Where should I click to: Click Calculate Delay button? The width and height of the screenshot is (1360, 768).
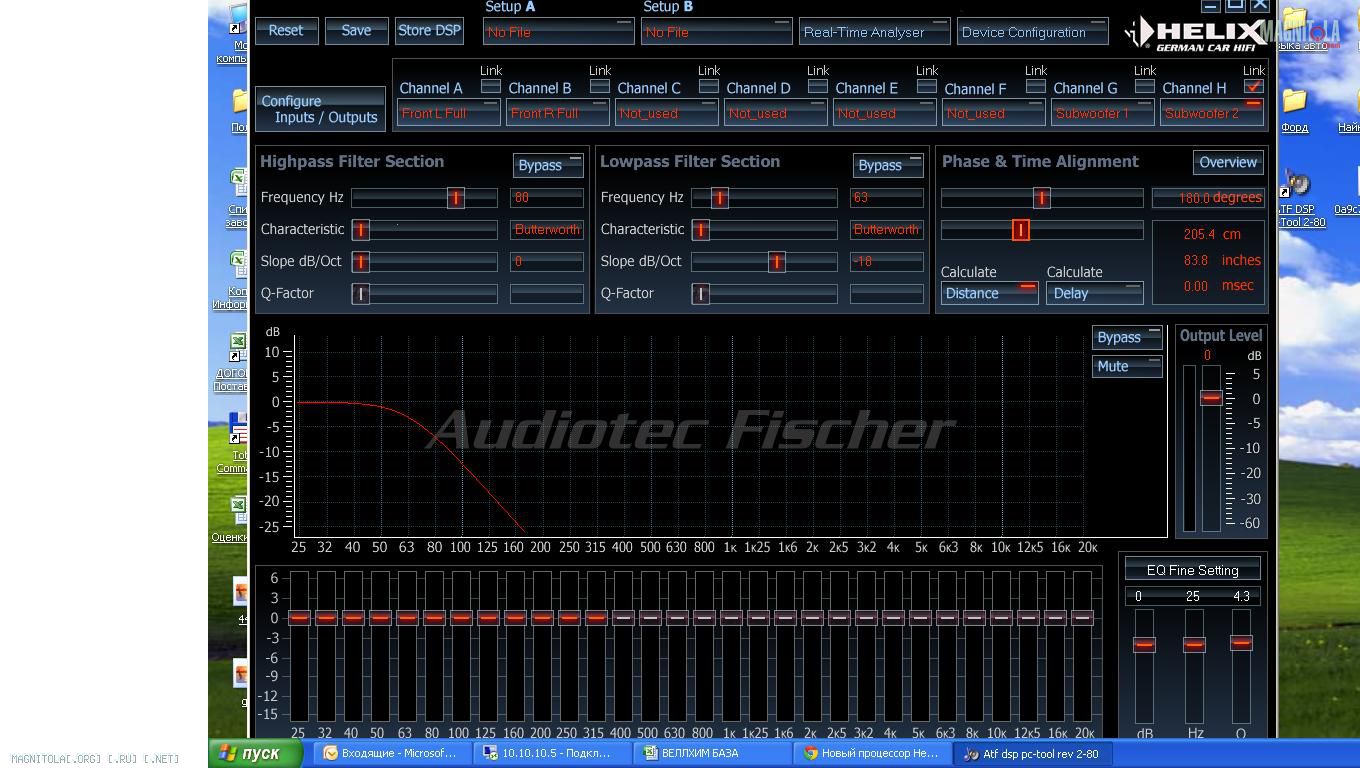click(1095, 293)
